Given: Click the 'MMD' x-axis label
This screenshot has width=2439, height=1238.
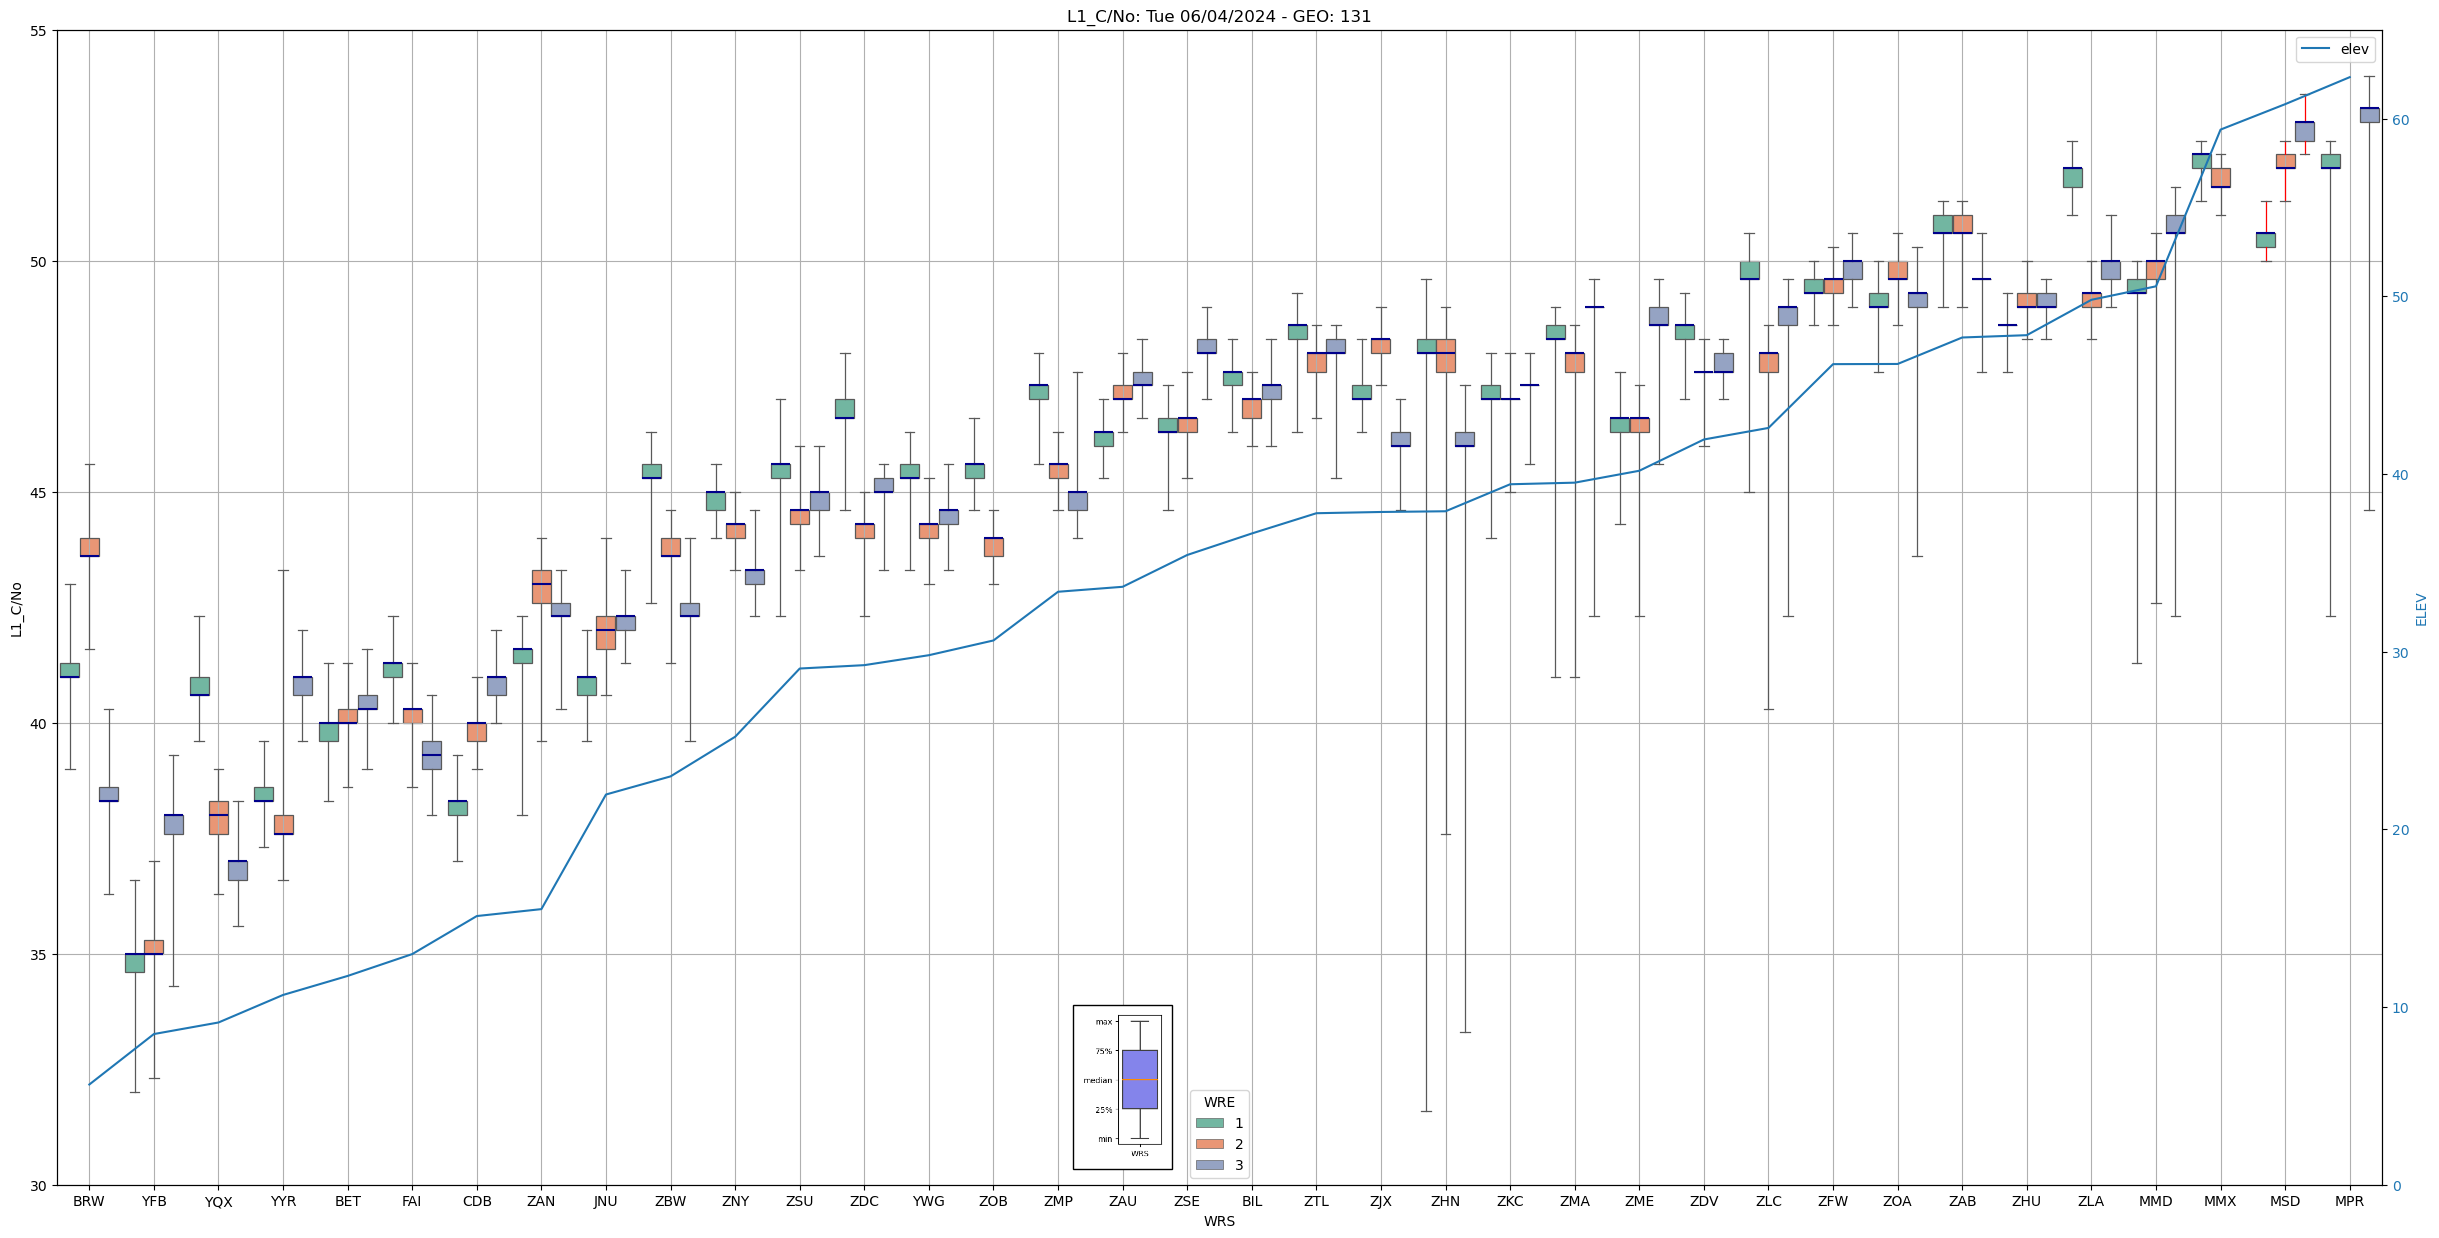Looking at the screenshot, I should click(2156, 1201).
